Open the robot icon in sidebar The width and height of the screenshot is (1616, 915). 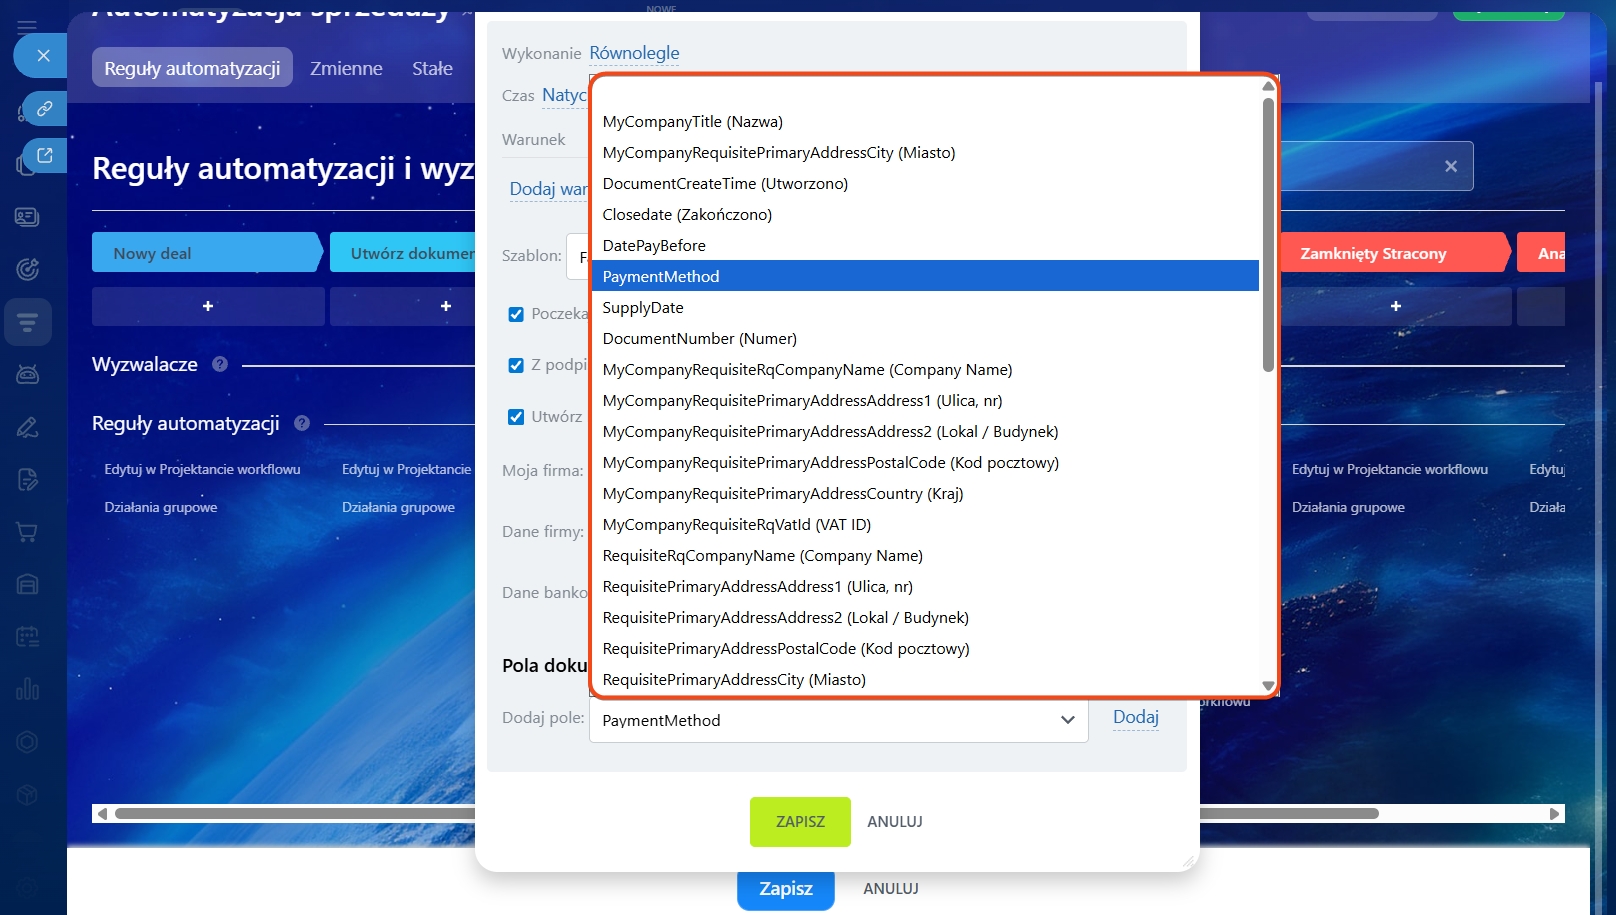point(27,375)
